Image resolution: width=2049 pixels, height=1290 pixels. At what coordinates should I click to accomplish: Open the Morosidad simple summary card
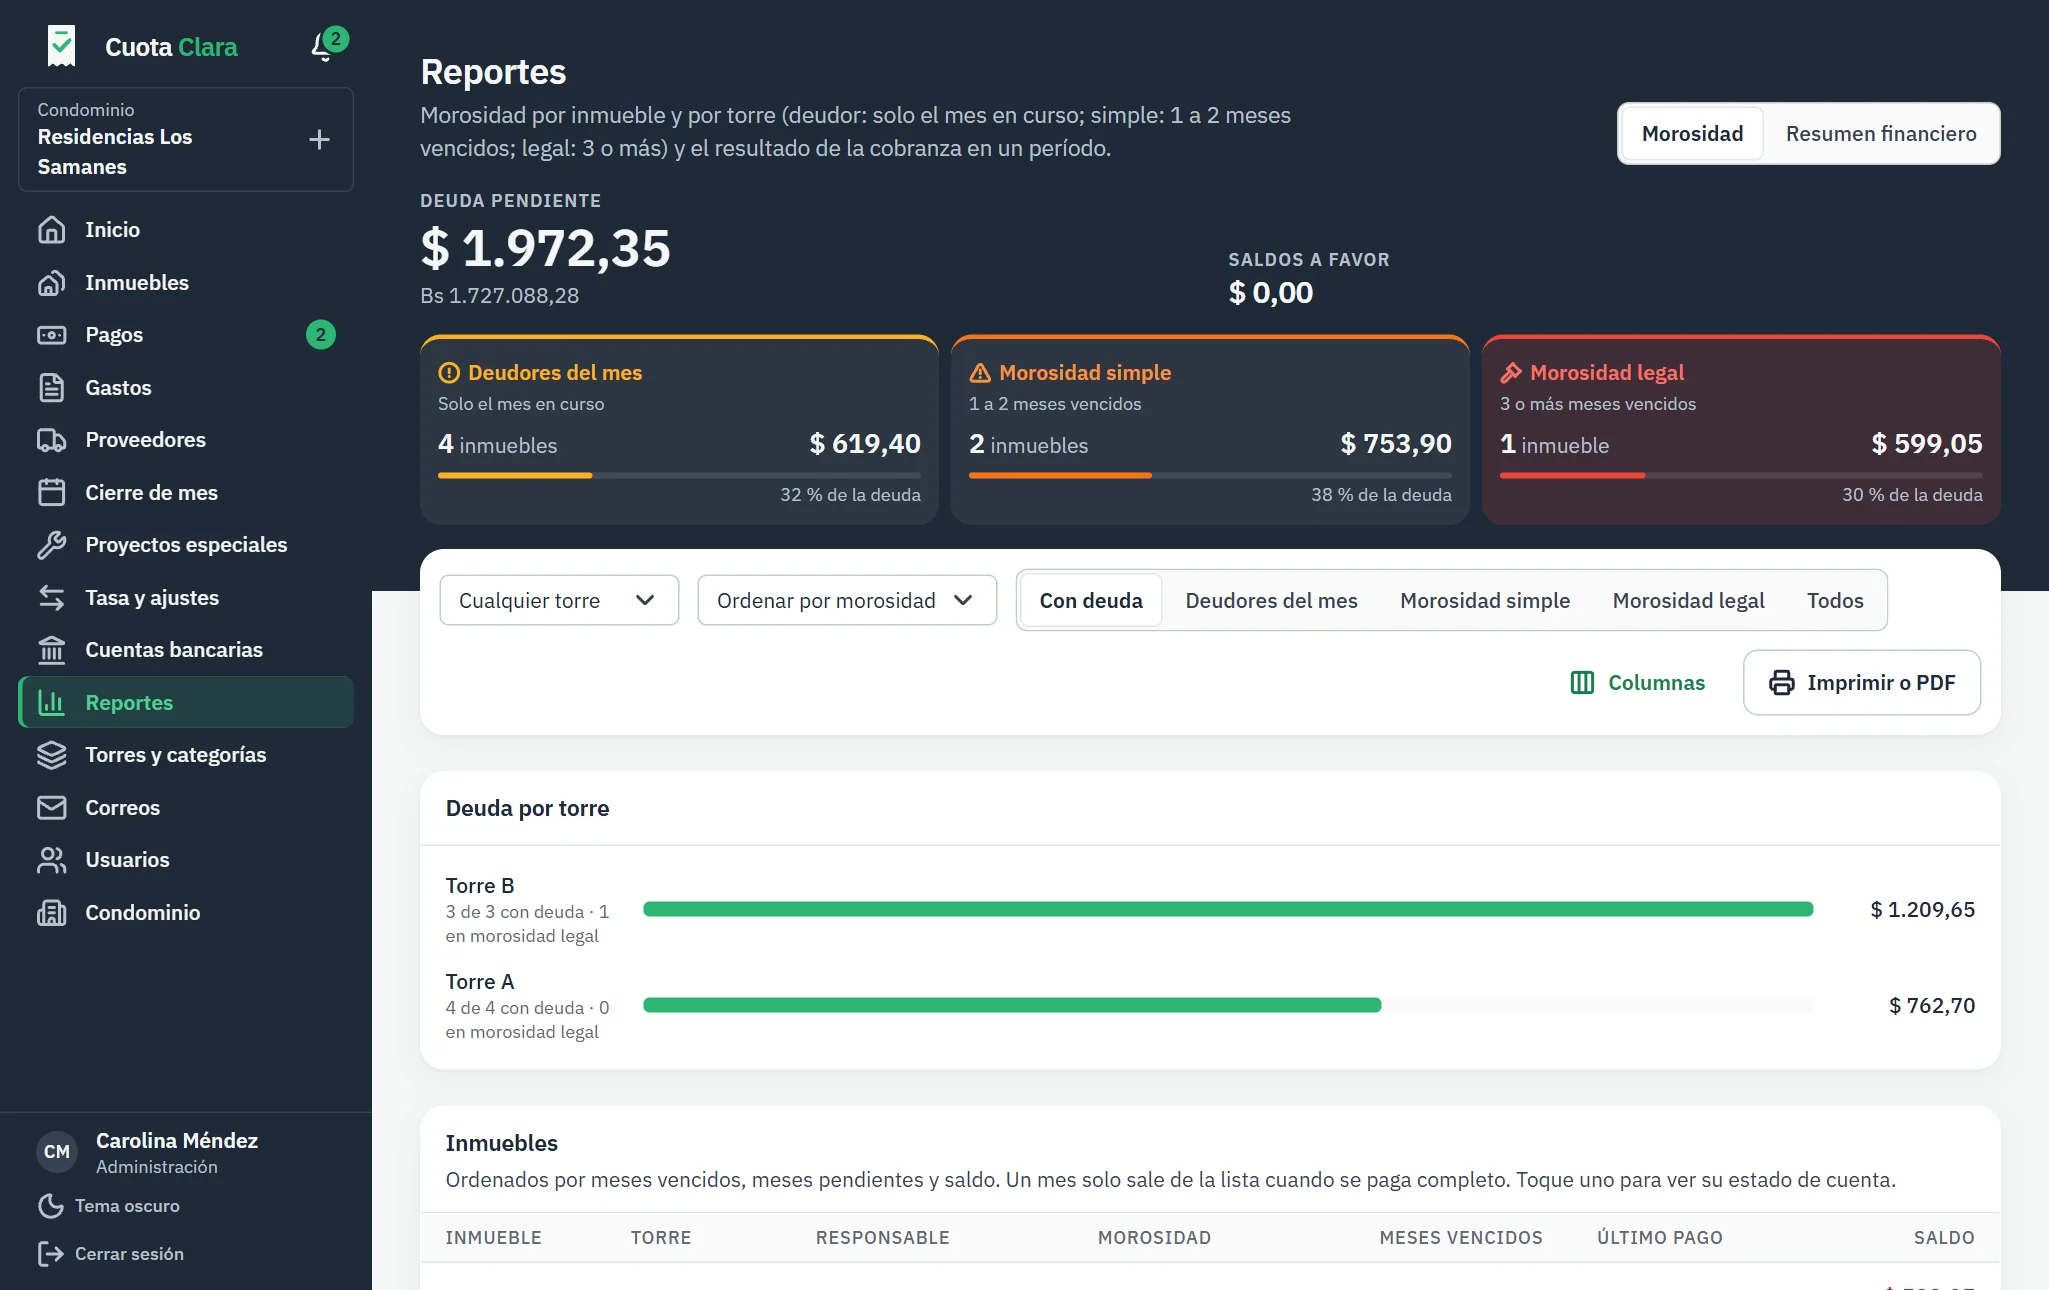click(1210, 430)
